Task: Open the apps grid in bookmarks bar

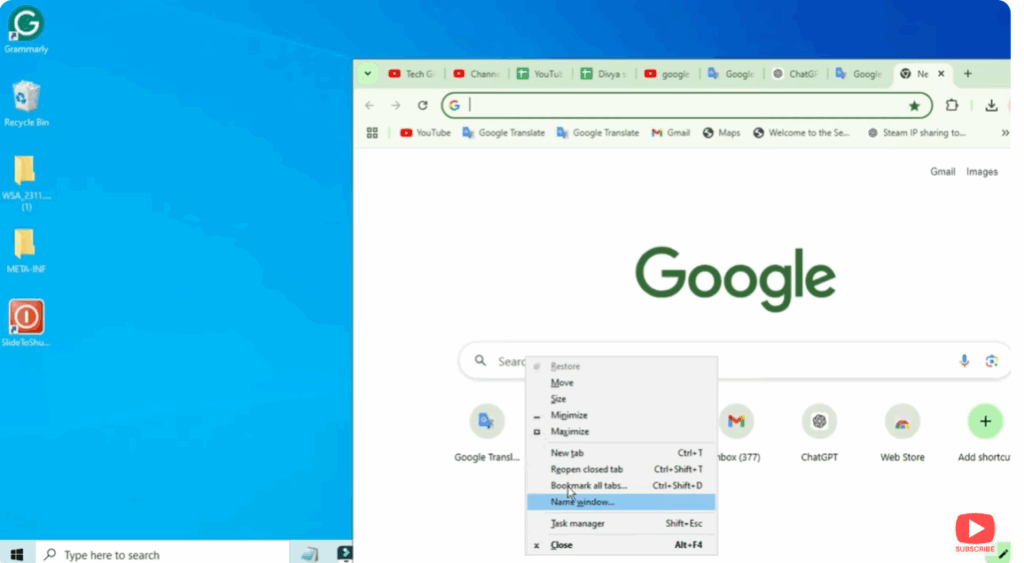Action: pos(372,133)
